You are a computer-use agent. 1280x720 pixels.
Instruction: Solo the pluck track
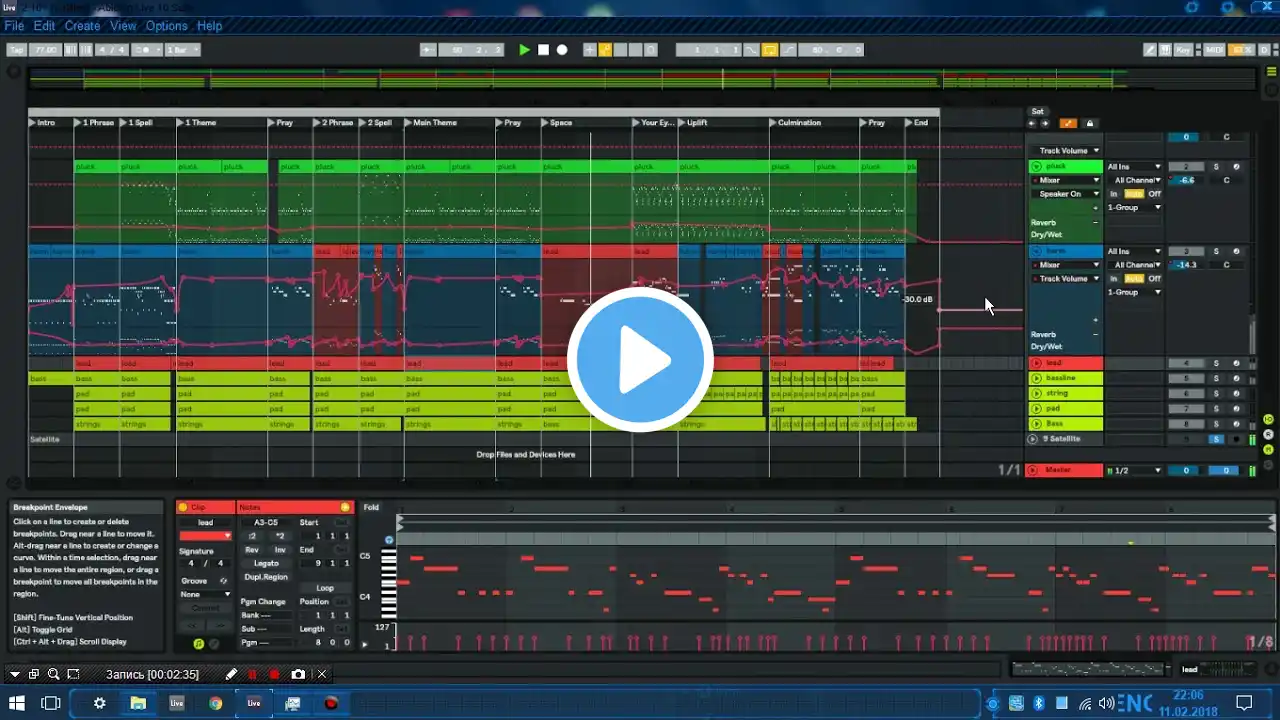(1217, 166)
